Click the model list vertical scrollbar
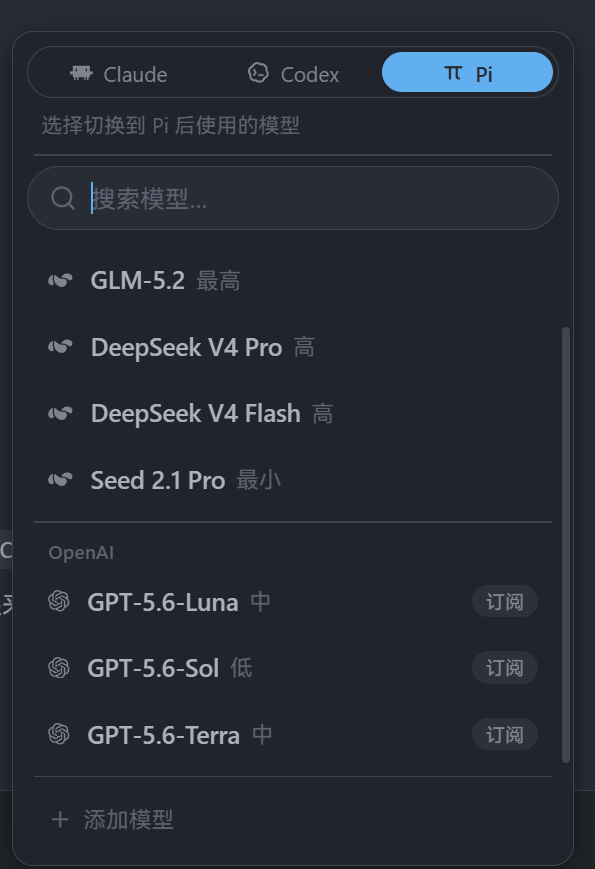 coord(566,545)
